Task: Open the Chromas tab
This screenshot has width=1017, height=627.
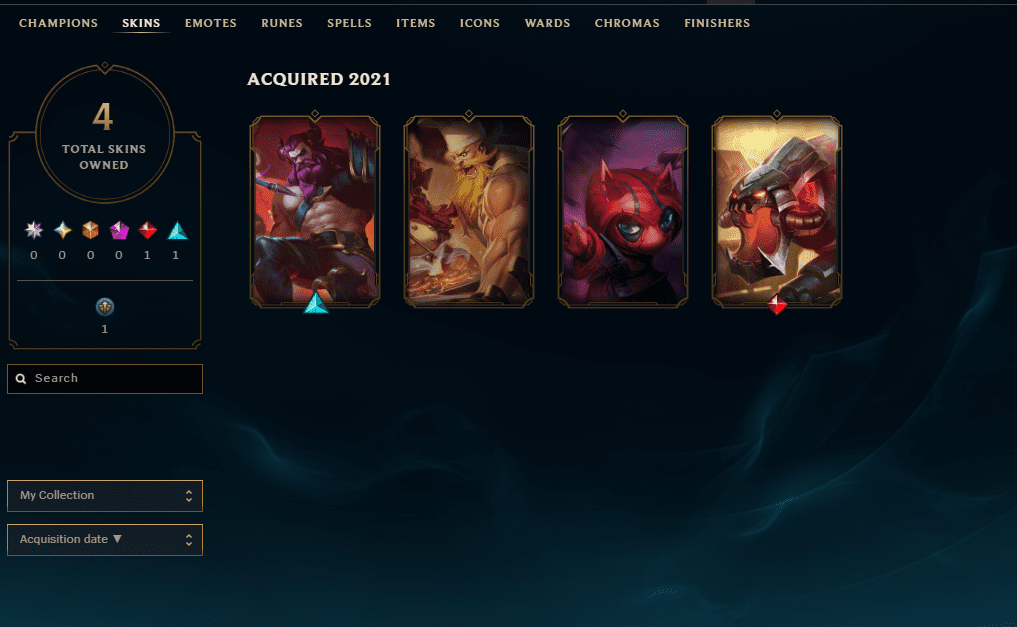Action: tap(627, 23)
